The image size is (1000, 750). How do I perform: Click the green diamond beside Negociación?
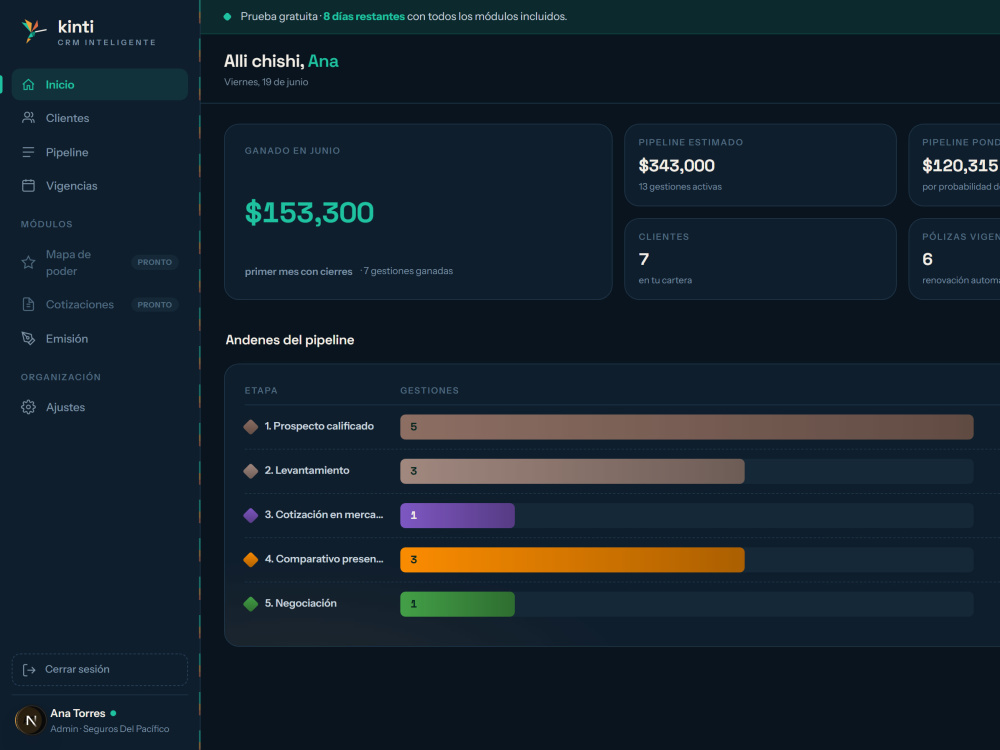251,604
